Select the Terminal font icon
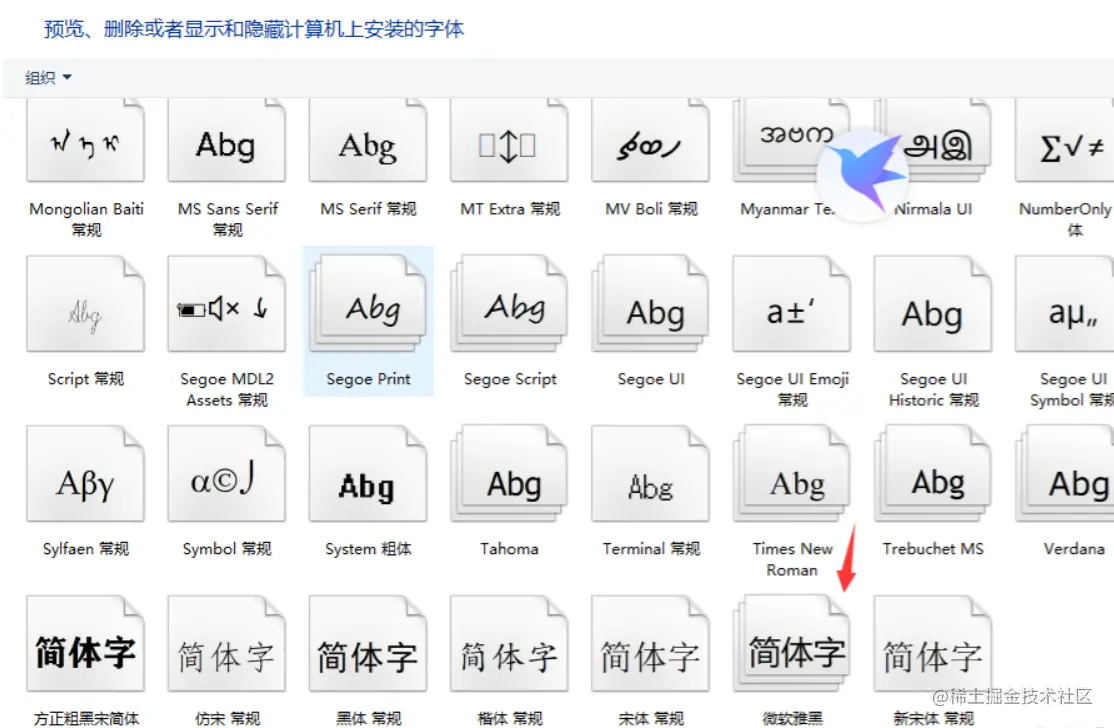The height and width of the screenshot is (728, 1114). click(x=651, y=474)
